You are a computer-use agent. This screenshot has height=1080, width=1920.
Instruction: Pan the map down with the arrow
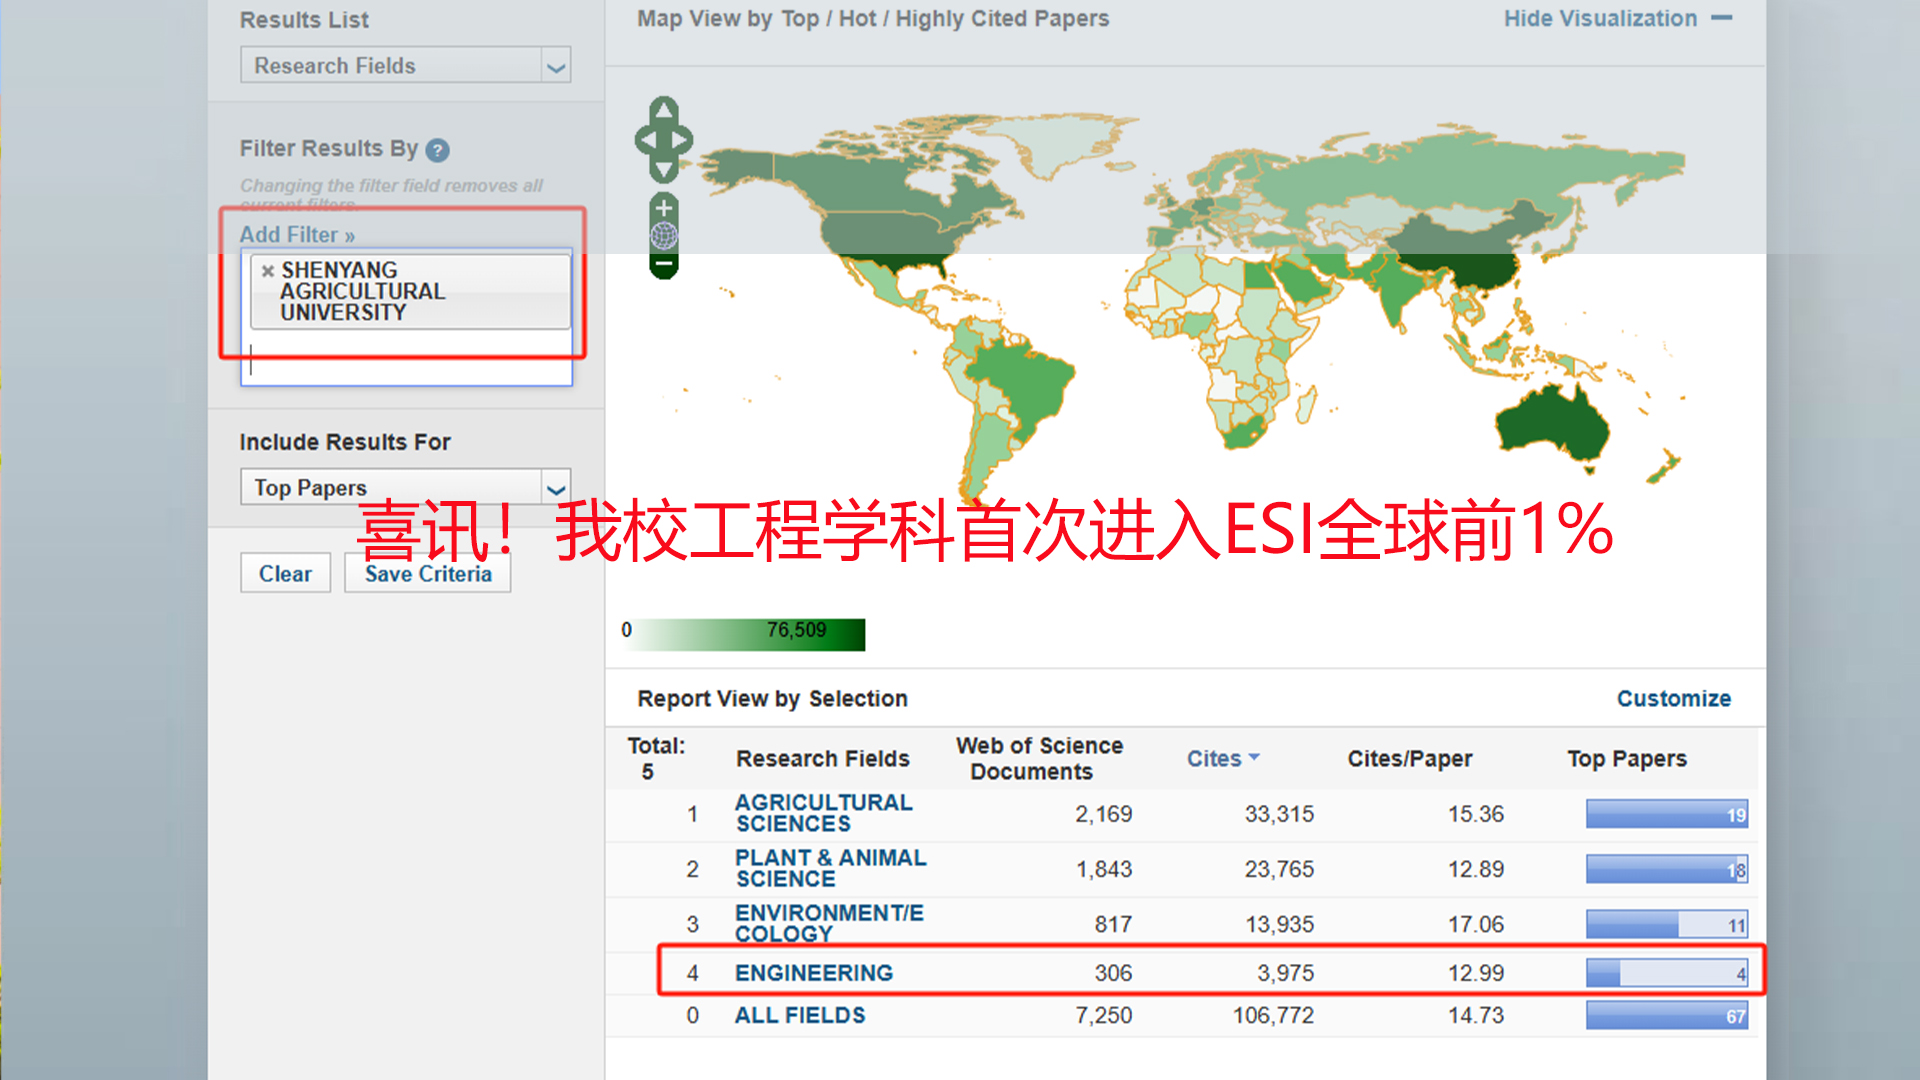click(664, 170)
